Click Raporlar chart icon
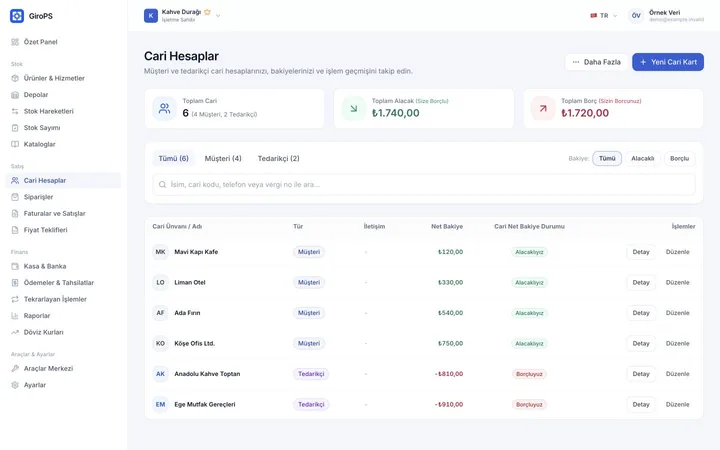This screenshot has width=720, height=450. 15,316
